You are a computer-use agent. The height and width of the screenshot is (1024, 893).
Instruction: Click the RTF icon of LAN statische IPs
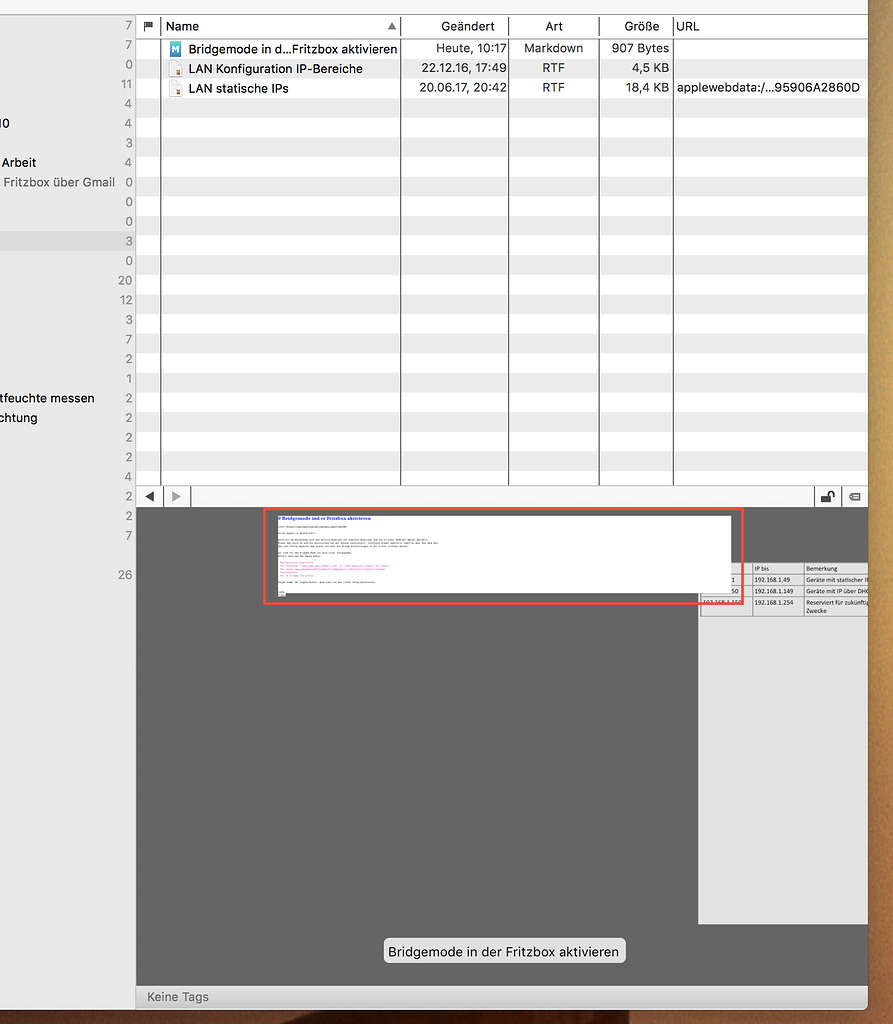176,89
